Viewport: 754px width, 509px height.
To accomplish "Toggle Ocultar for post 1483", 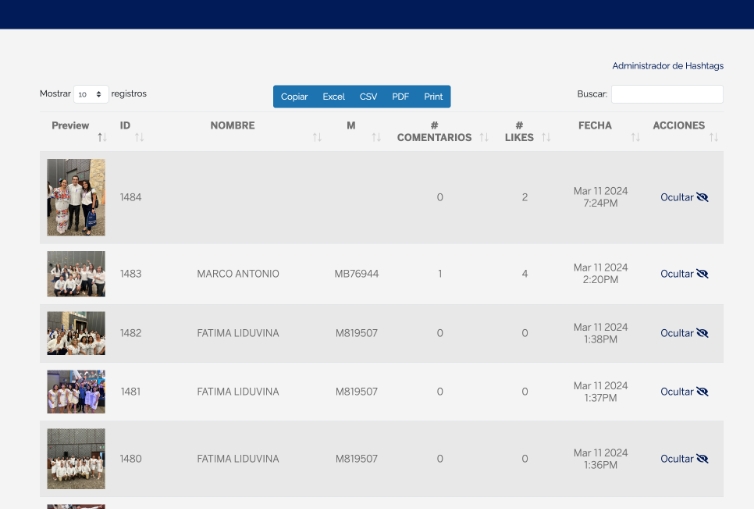I will [x=684, y=274].
